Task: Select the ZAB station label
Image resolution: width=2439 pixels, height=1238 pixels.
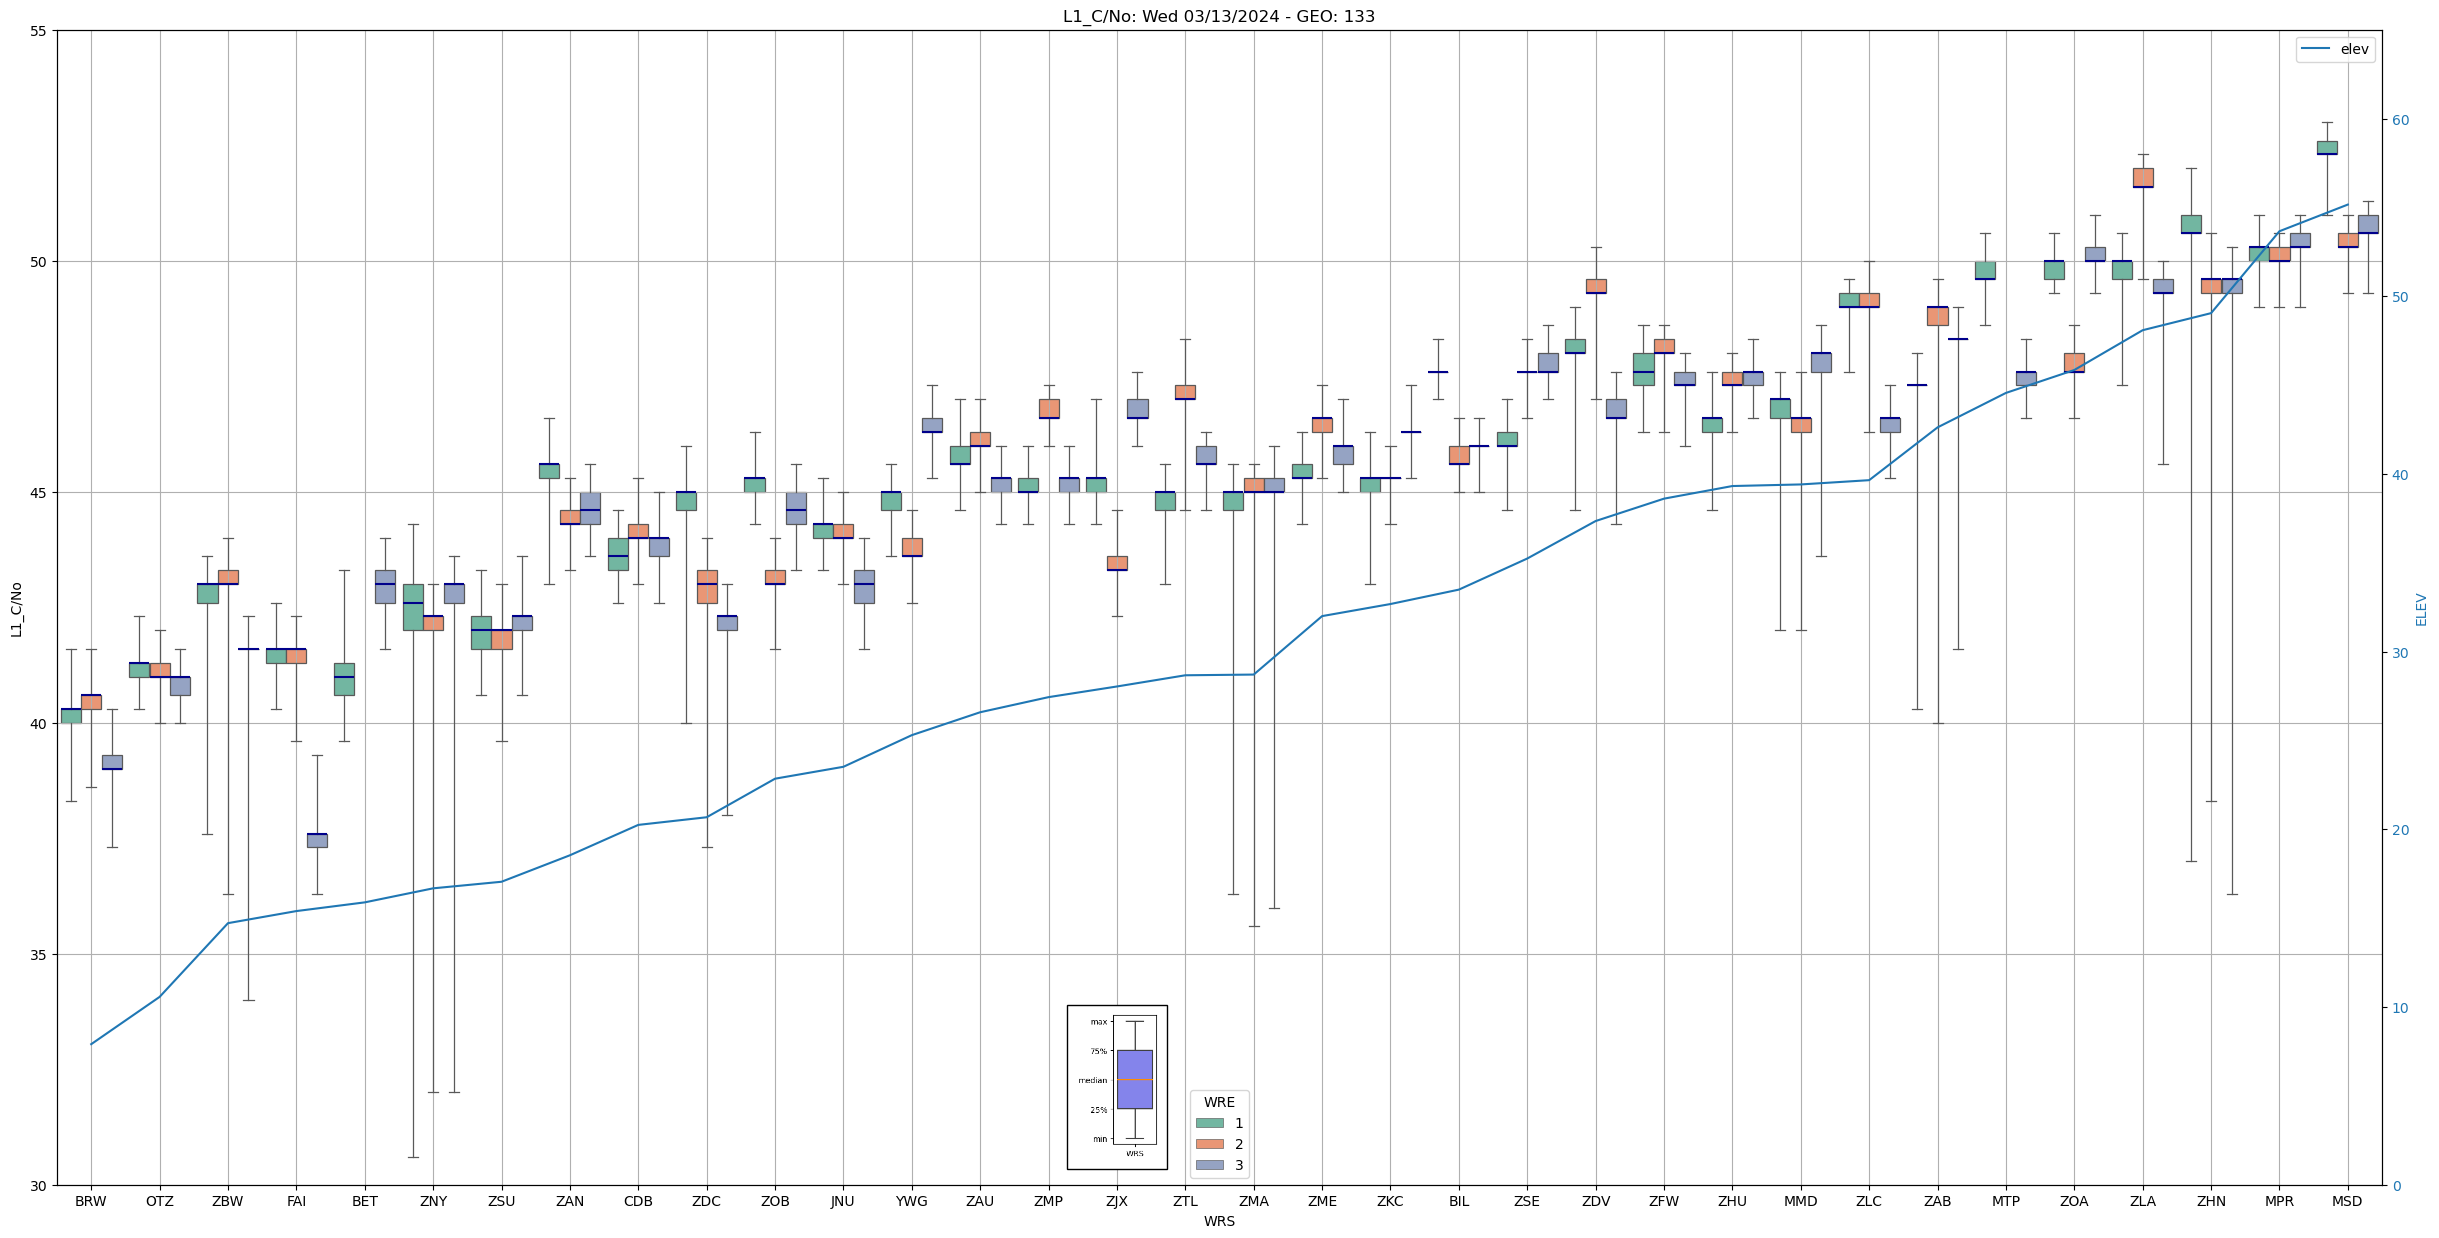Action: click(1938, 1202)
